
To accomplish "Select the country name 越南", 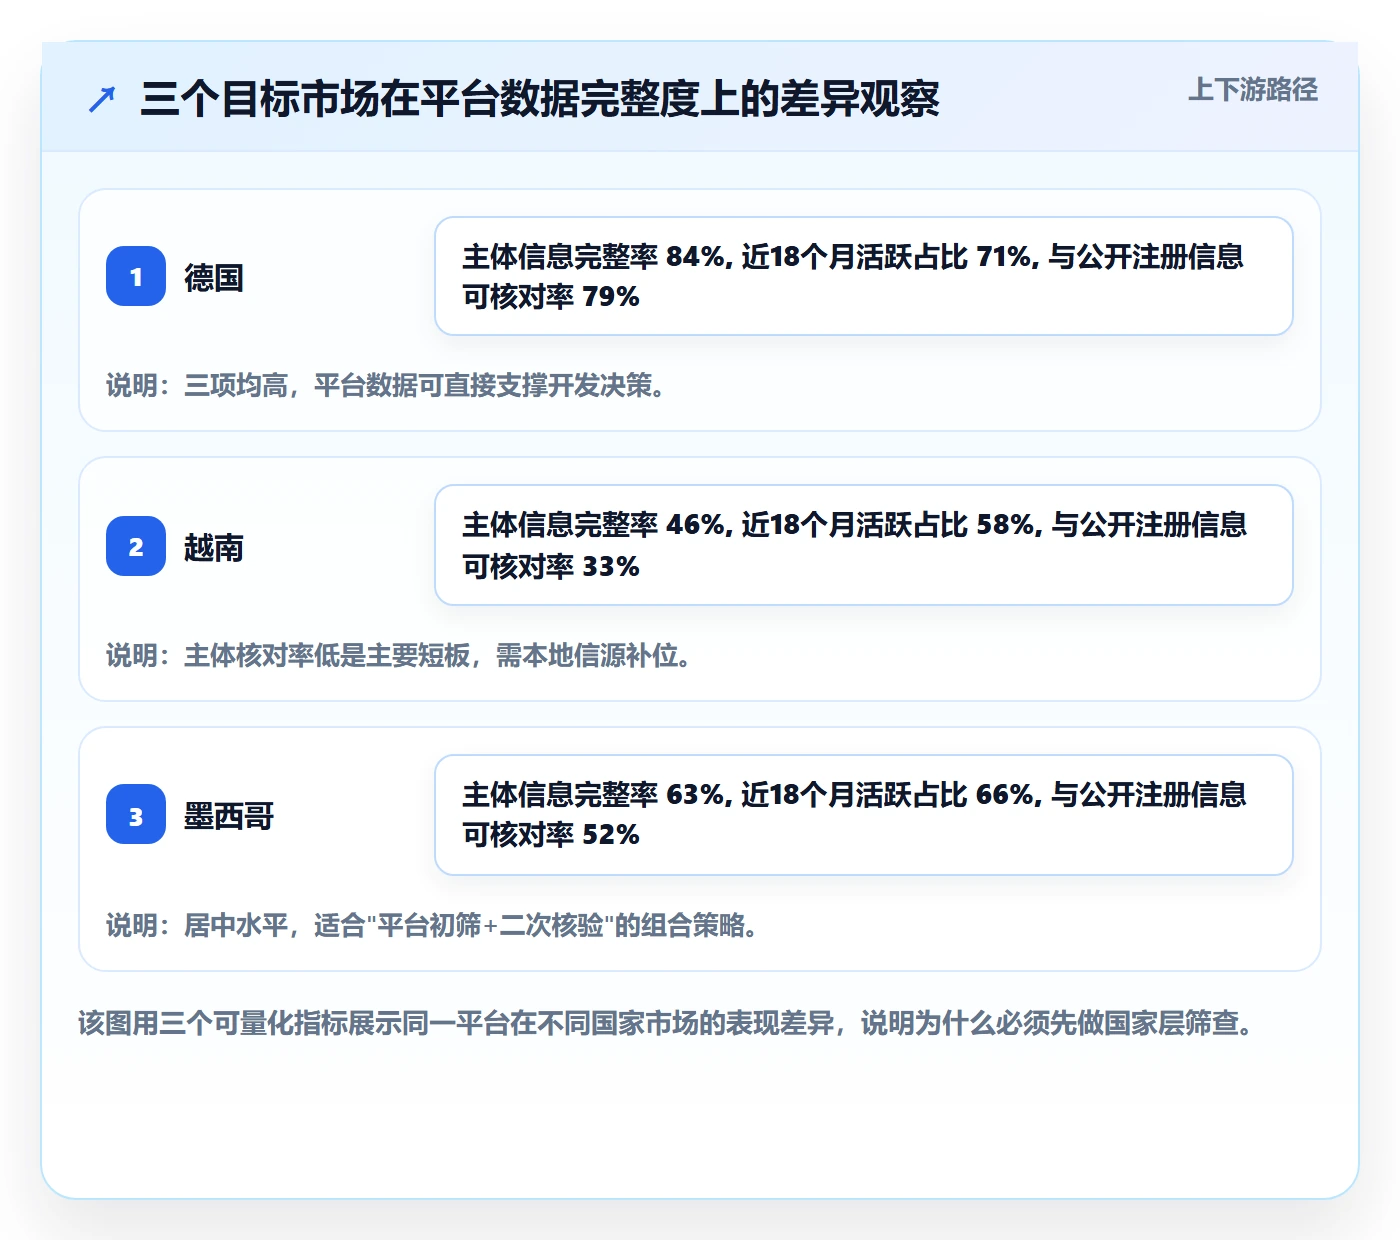I will click(x=214, y=547).
